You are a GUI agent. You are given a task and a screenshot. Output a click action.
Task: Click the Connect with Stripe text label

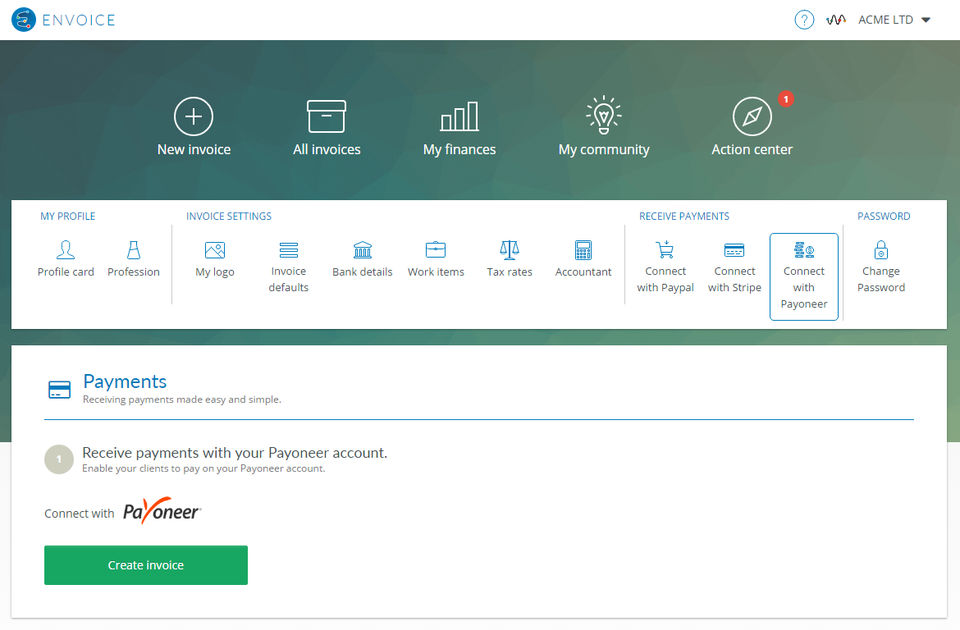click(x=735, y=279)
